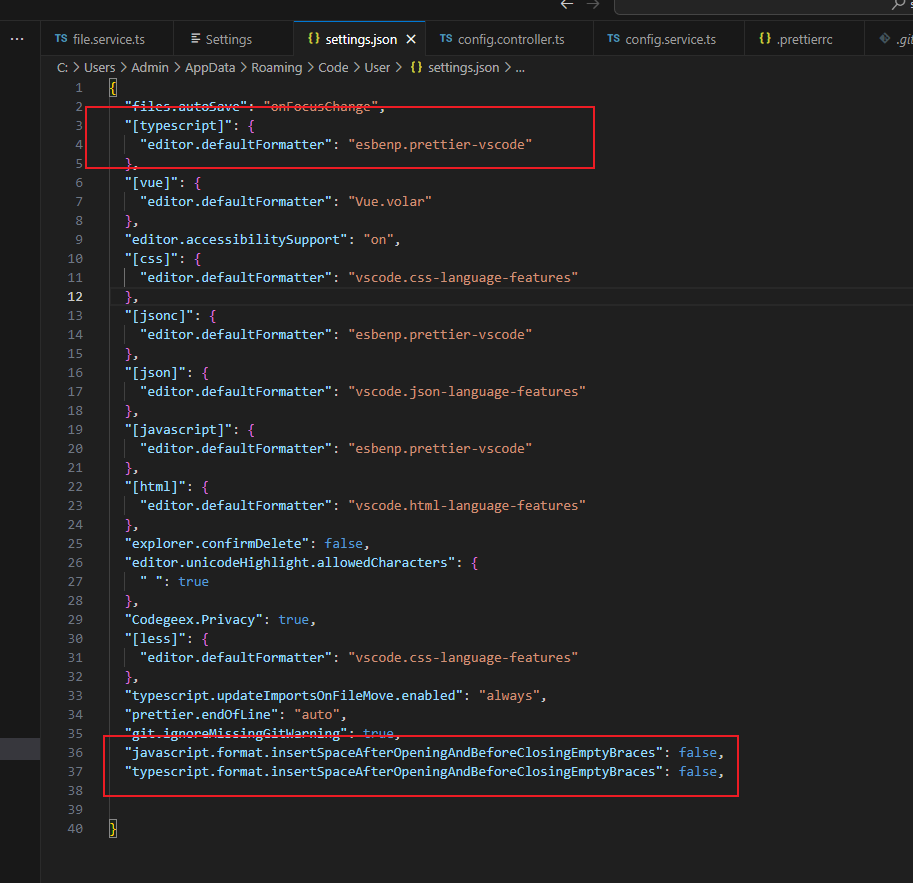Viewport: 913px width, 883px height.
Task: Open the User breadcrumb dropdown
Action: (x=377, y=67)
